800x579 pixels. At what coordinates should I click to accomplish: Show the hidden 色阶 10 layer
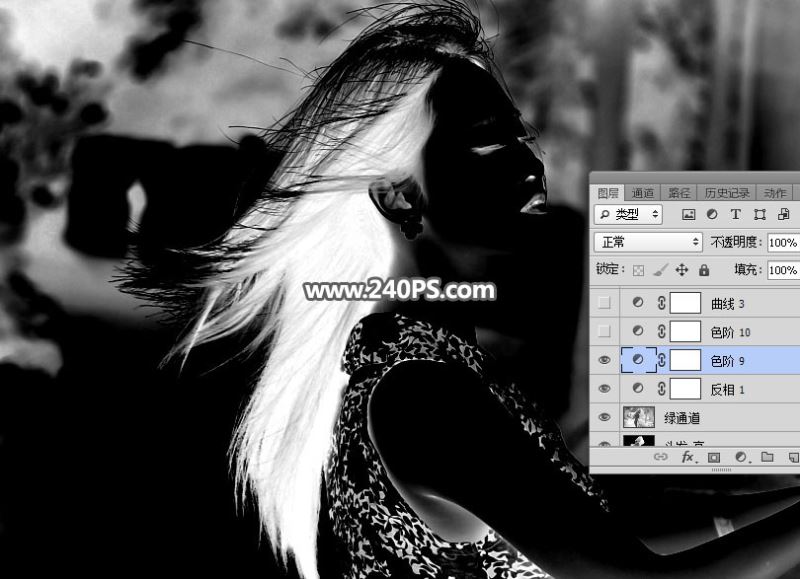[x=604, y=332]
